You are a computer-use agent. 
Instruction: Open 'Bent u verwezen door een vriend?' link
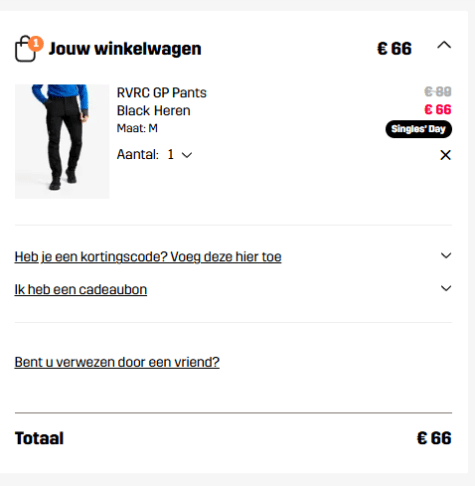pyautogui.click(x=117, y=362)
